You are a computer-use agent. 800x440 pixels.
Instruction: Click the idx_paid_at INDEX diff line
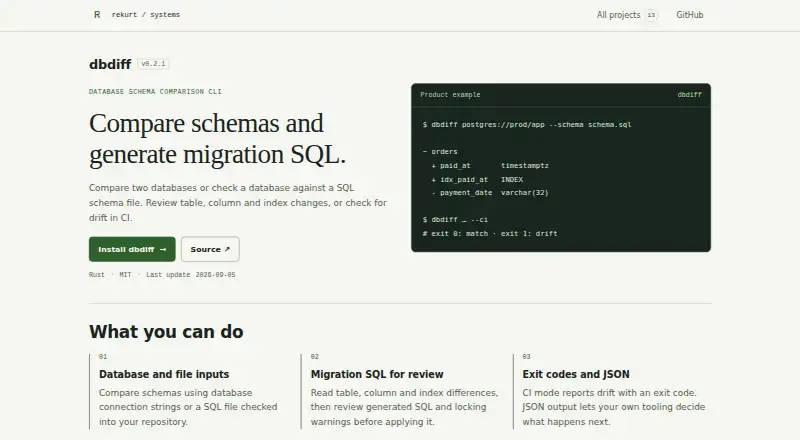pos(477,180)
